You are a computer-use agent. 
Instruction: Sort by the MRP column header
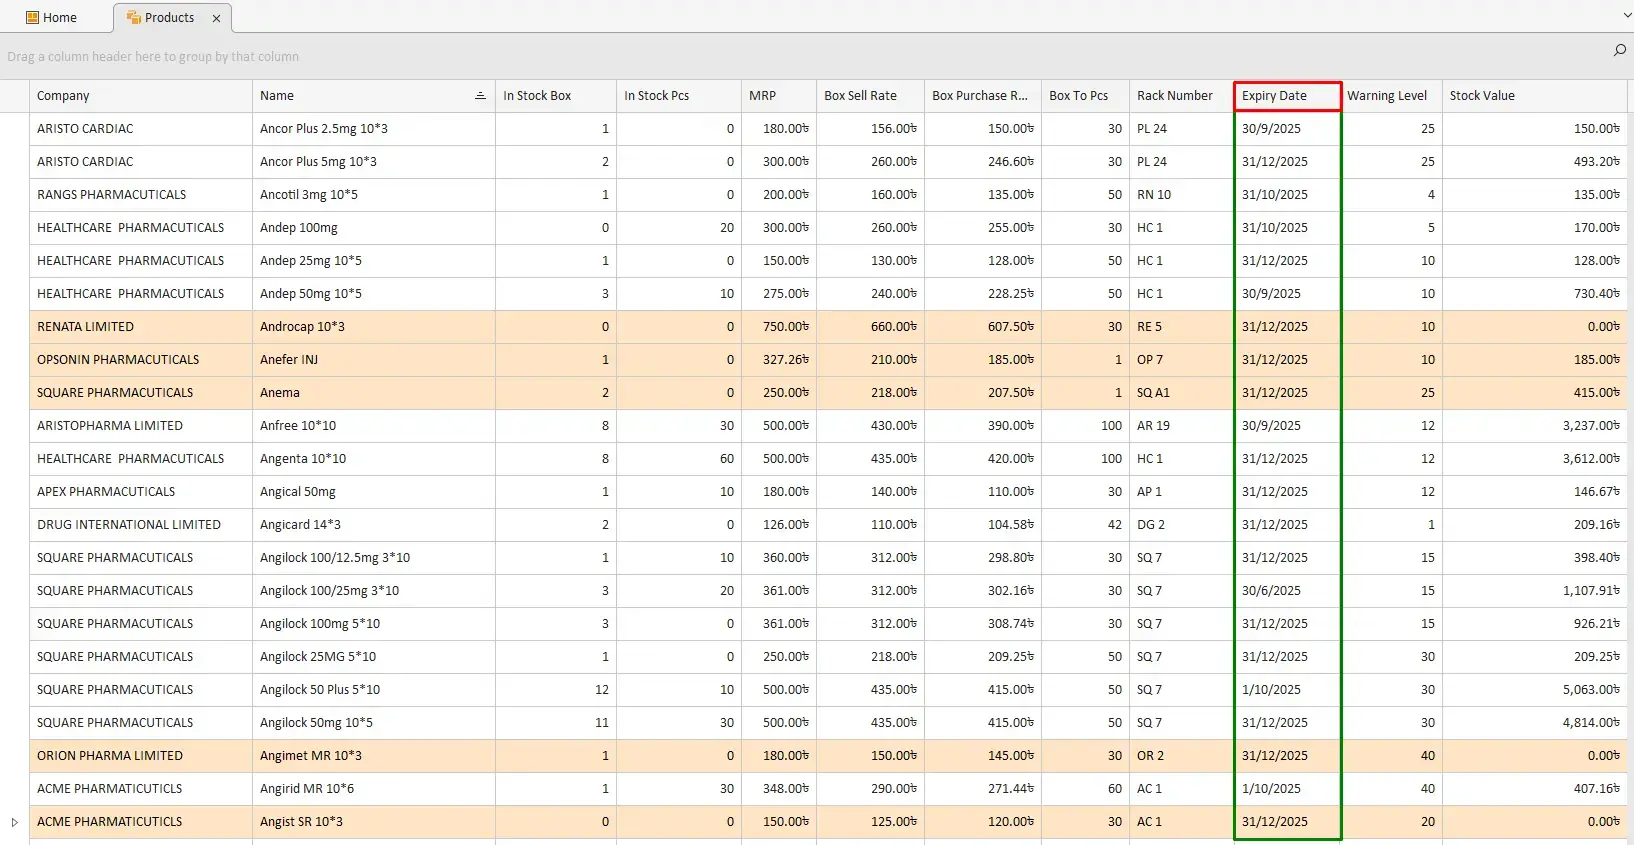[779, 96]
